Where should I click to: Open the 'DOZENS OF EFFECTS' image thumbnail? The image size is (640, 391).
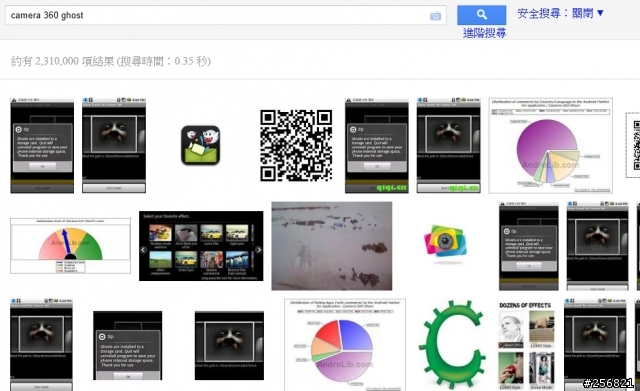526,345
